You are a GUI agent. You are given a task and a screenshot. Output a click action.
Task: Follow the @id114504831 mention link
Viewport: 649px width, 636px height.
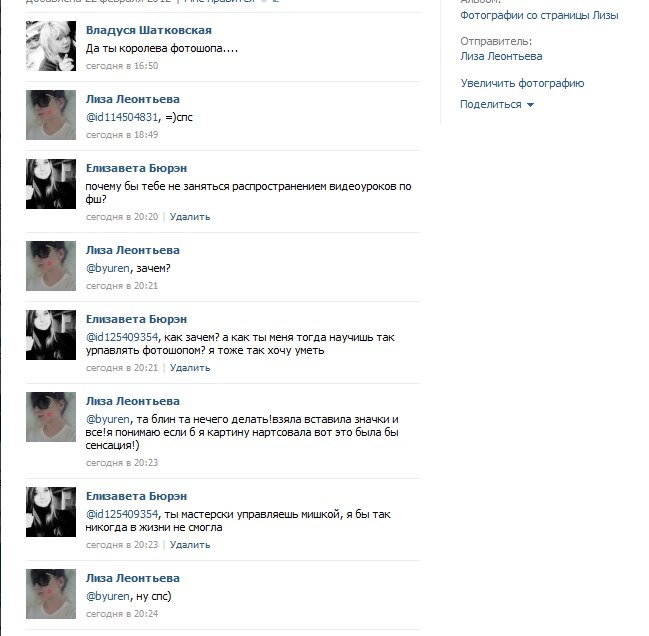coord(122,117)
